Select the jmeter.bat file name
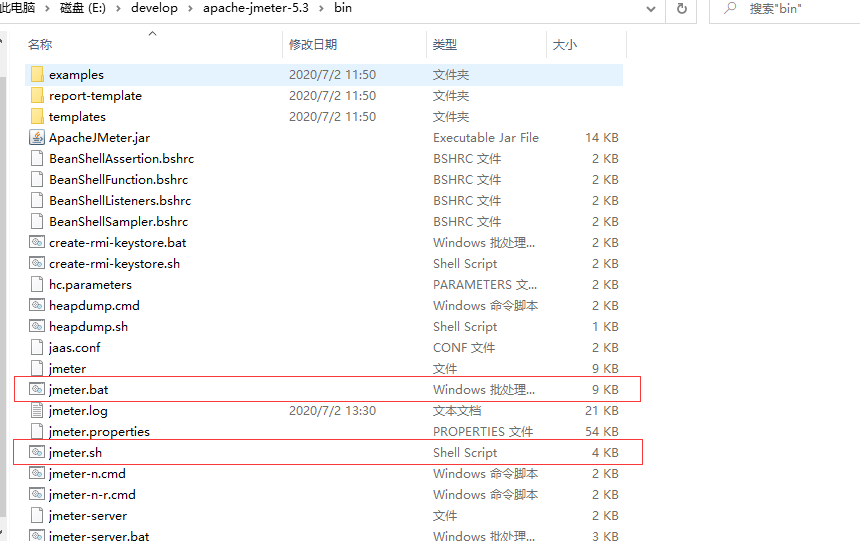 [x=78, y=389]
